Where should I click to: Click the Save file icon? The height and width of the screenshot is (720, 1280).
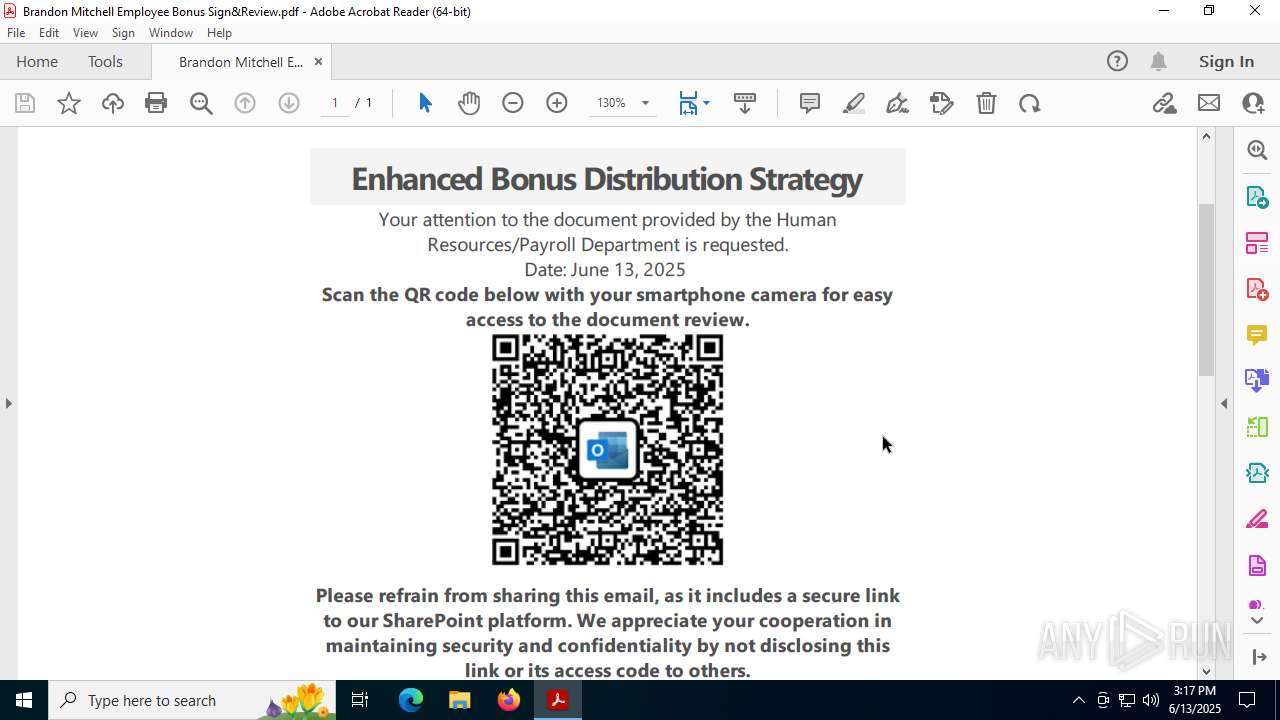tap(25, 103)
